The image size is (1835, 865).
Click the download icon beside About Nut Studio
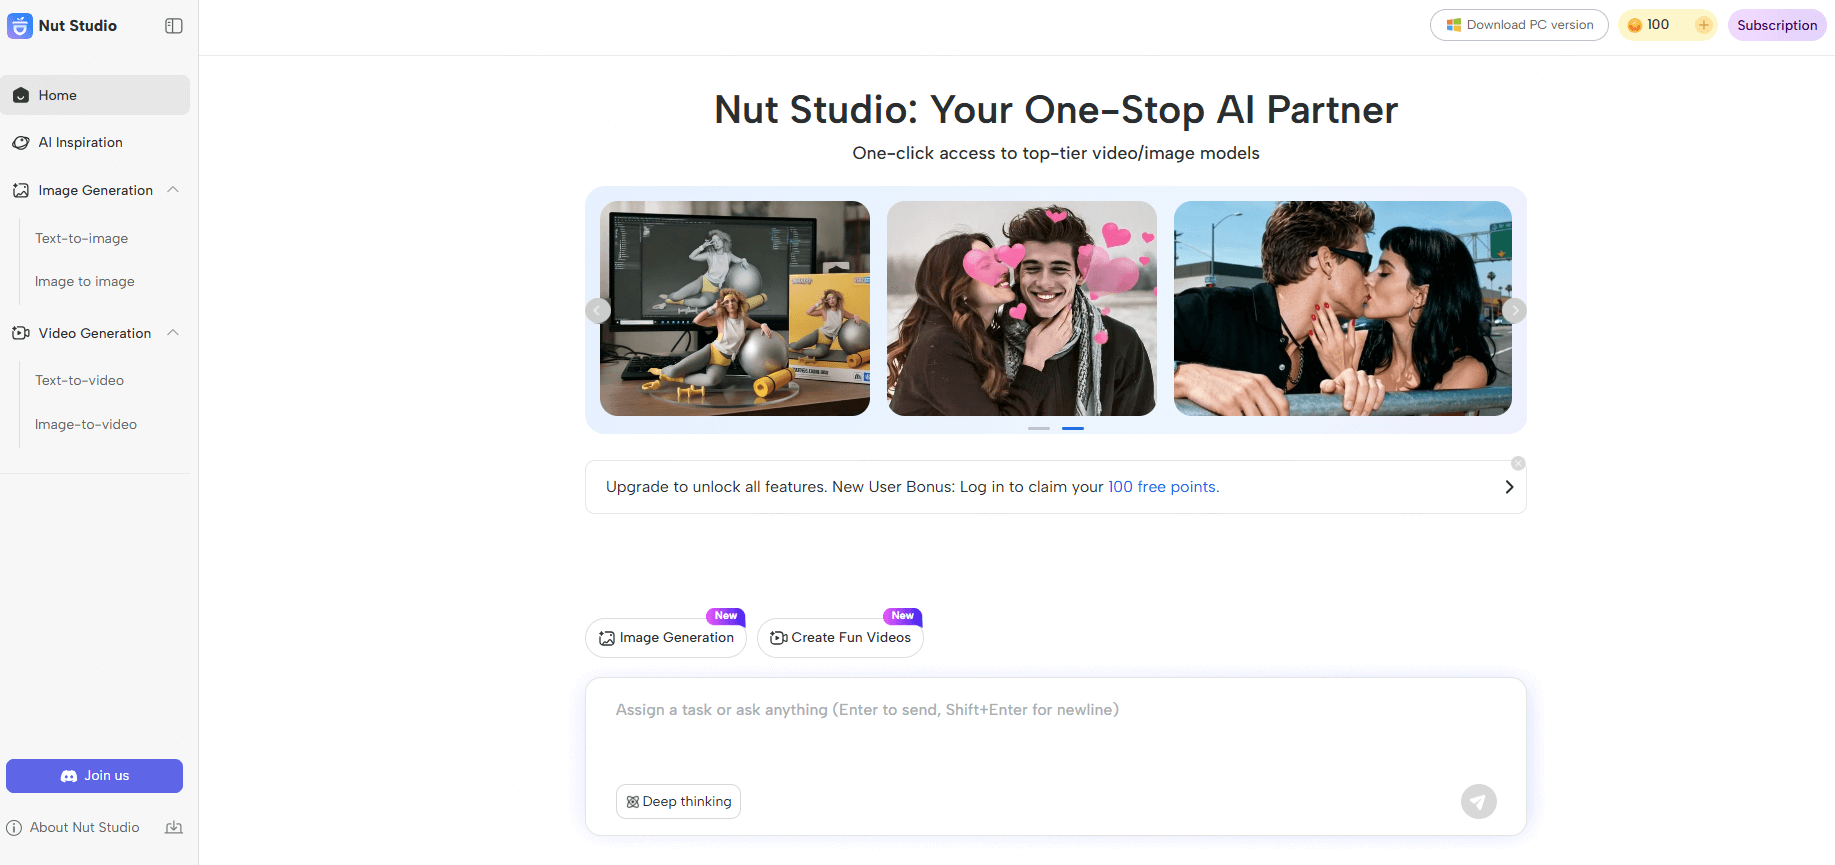pos(174,828)
